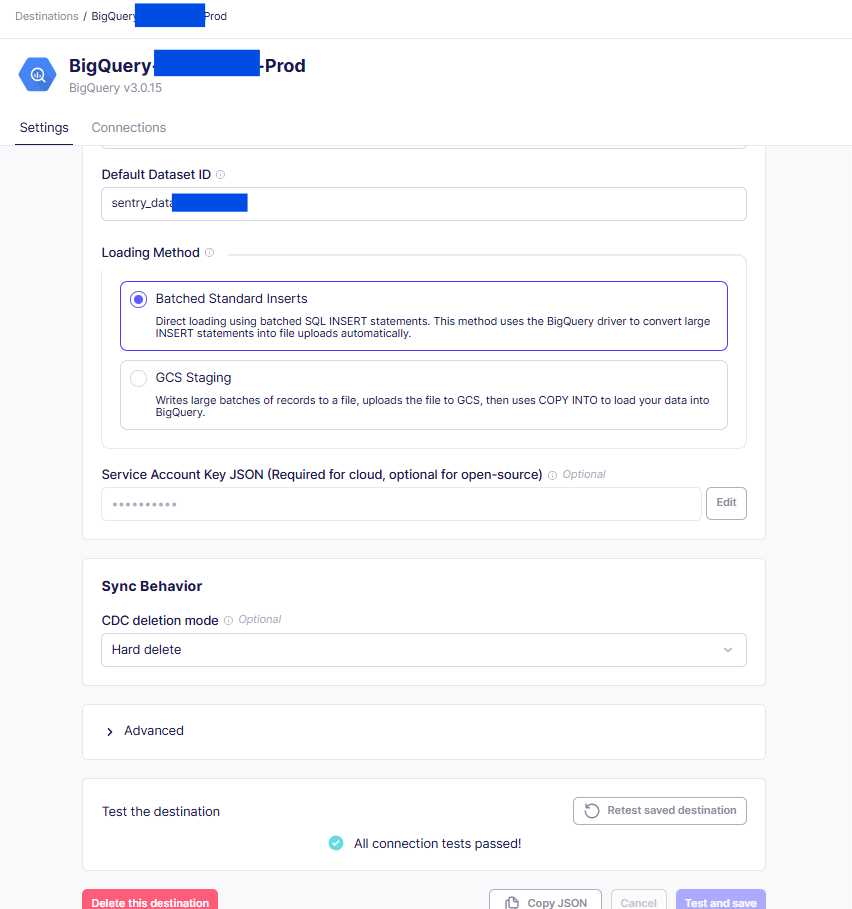Edit the Service Account Key JSON

tap(726, 503)
